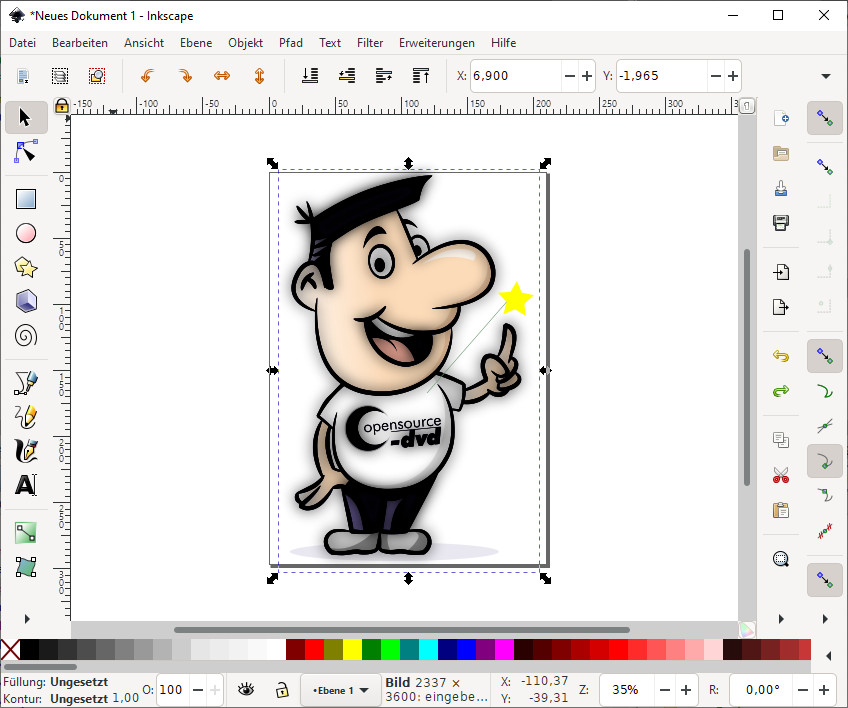The width and height of the screenshot is (848, 708).
Task: Flip the selection horizontally
Action: (x=222, y=76)
